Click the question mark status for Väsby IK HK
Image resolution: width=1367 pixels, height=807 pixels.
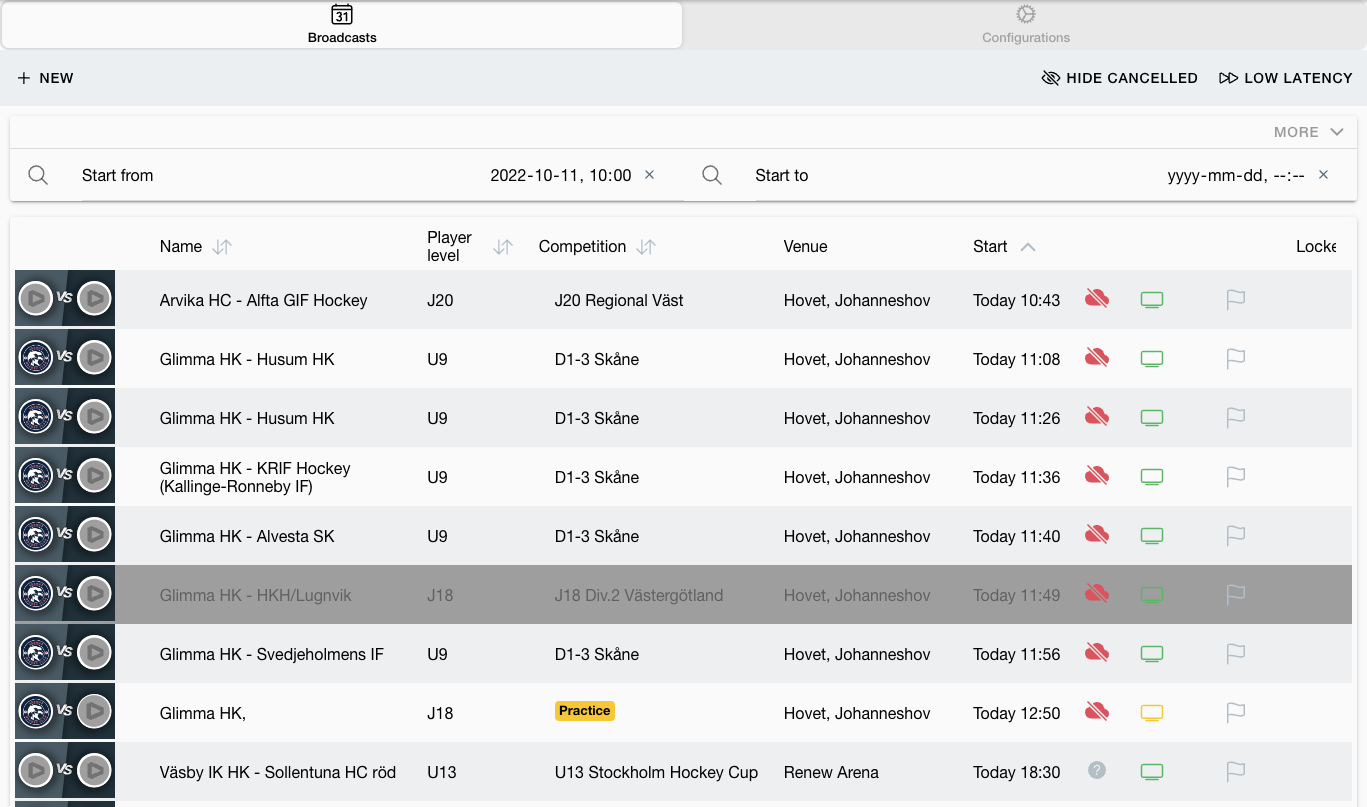pyautogui.click(x=1097, y=770)
